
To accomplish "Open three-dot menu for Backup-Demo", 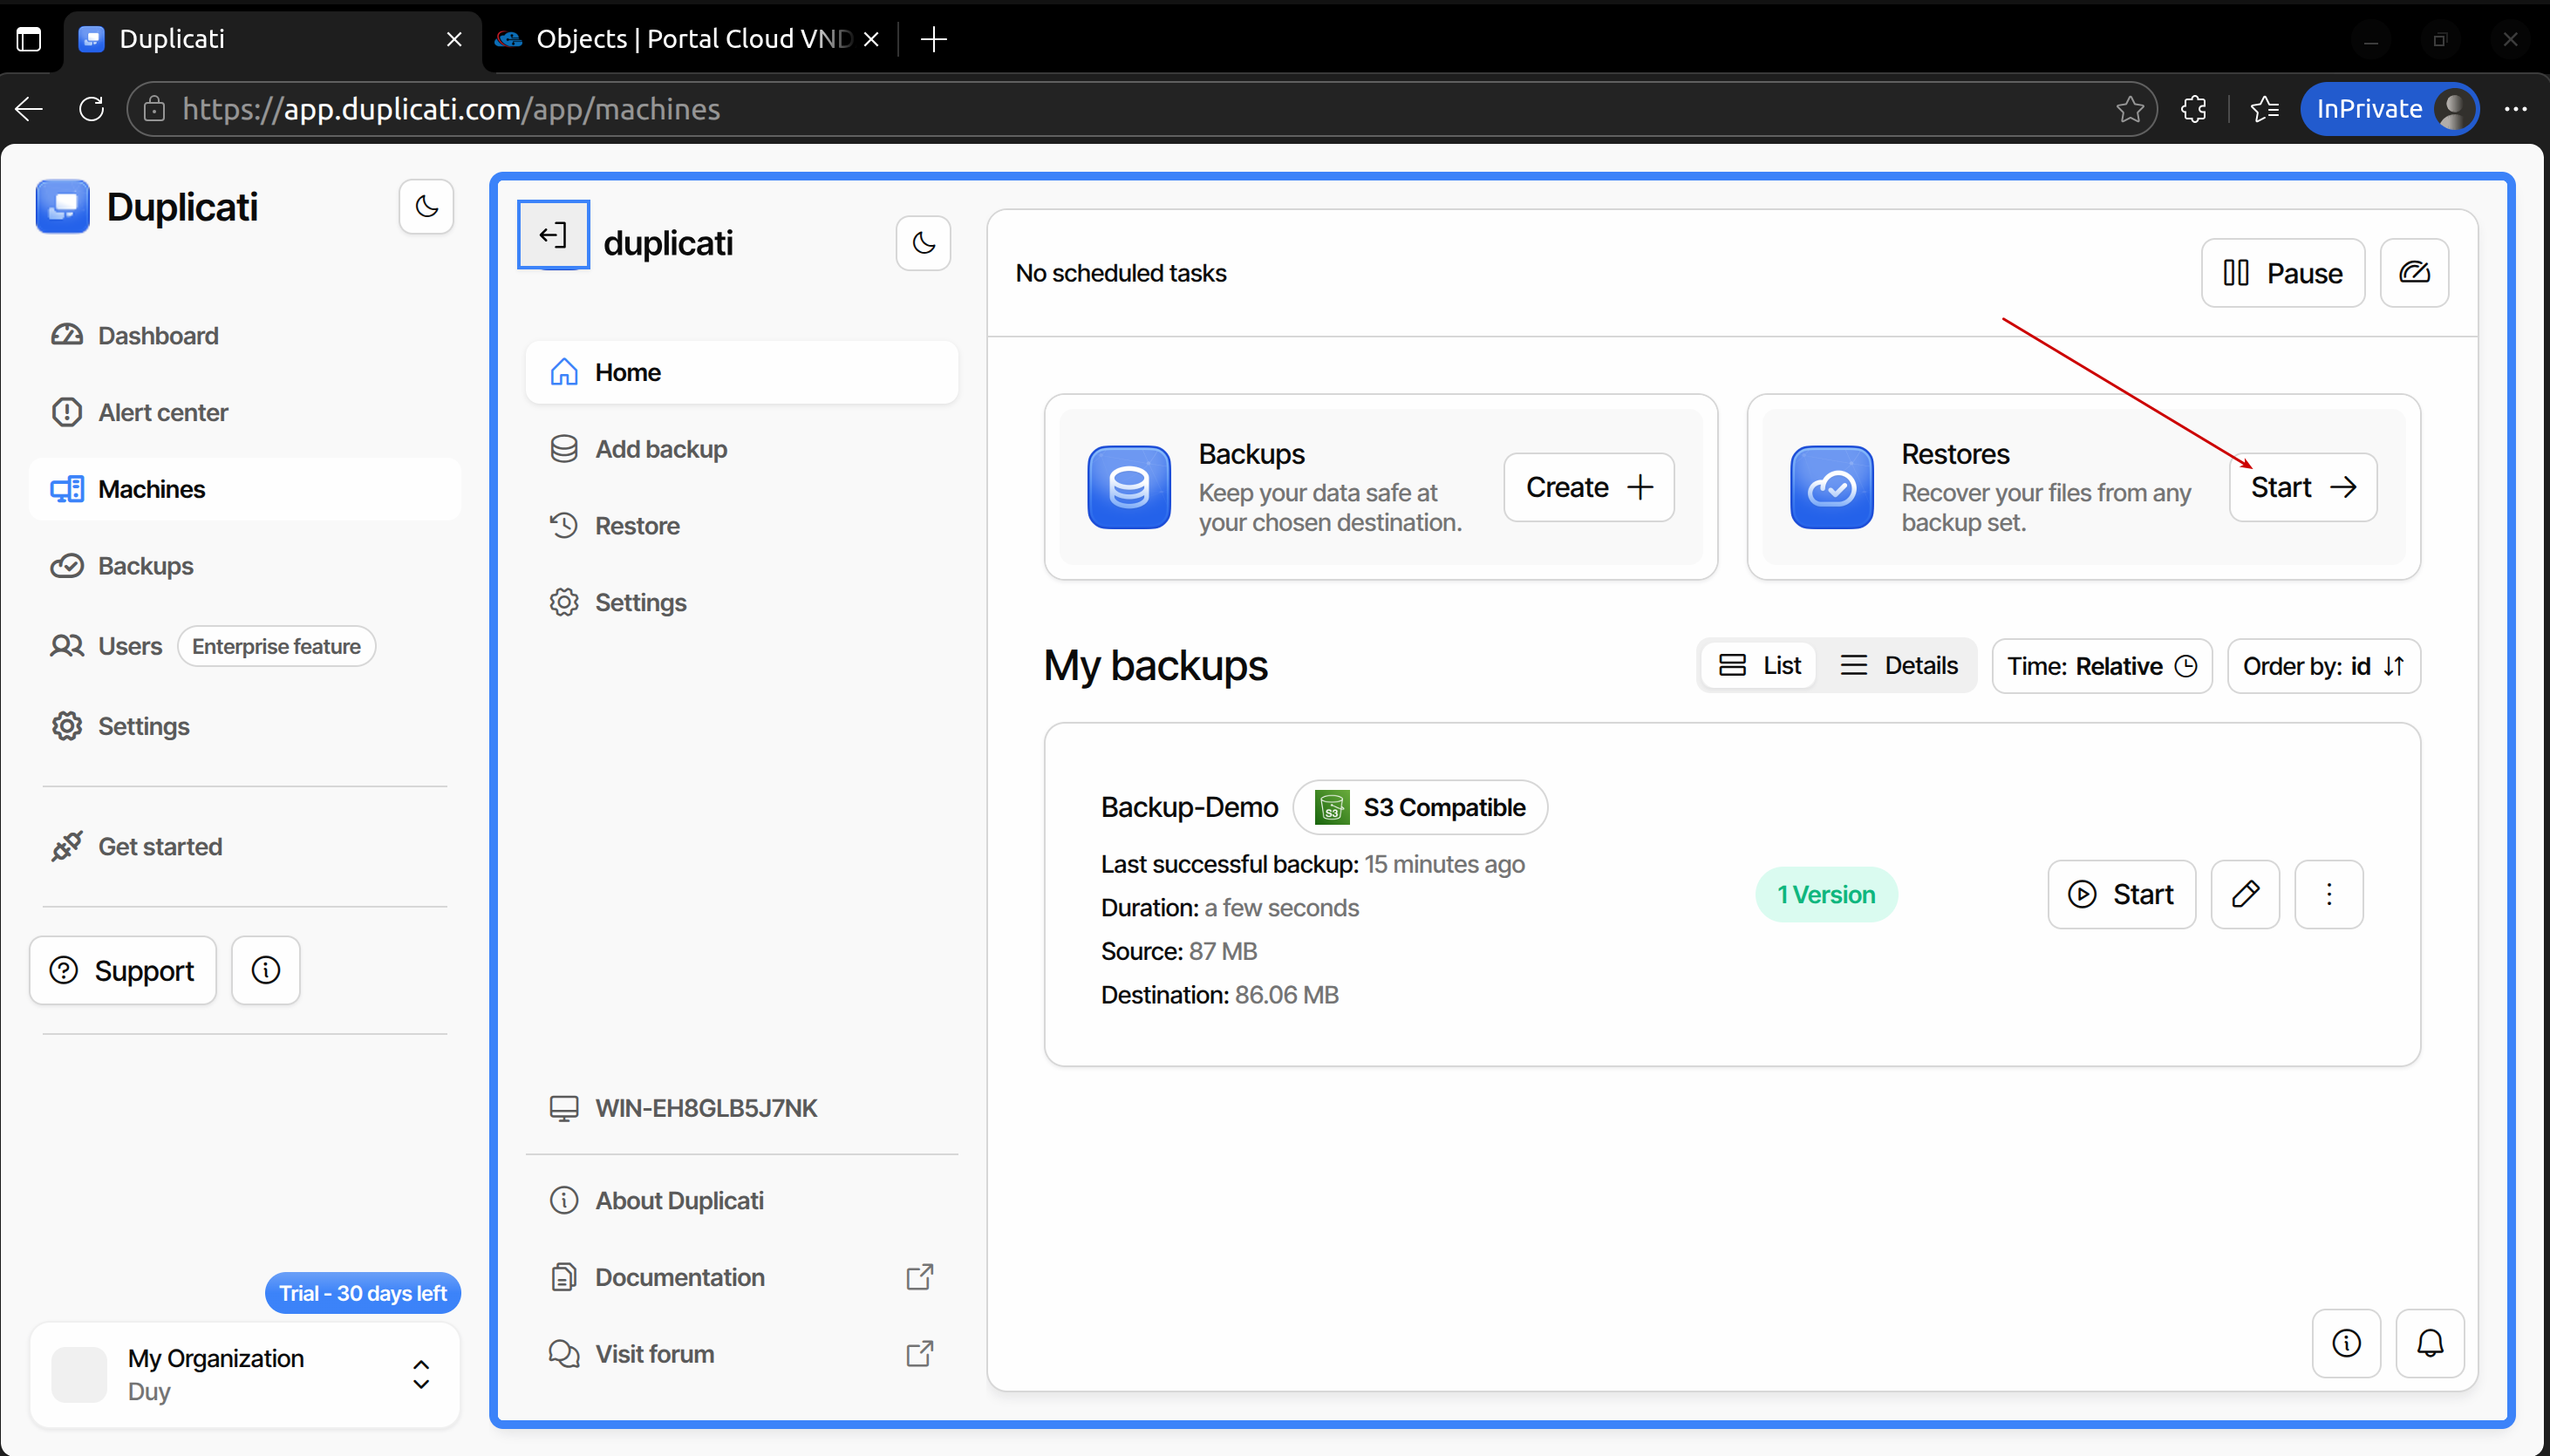I will [2328, 894].
